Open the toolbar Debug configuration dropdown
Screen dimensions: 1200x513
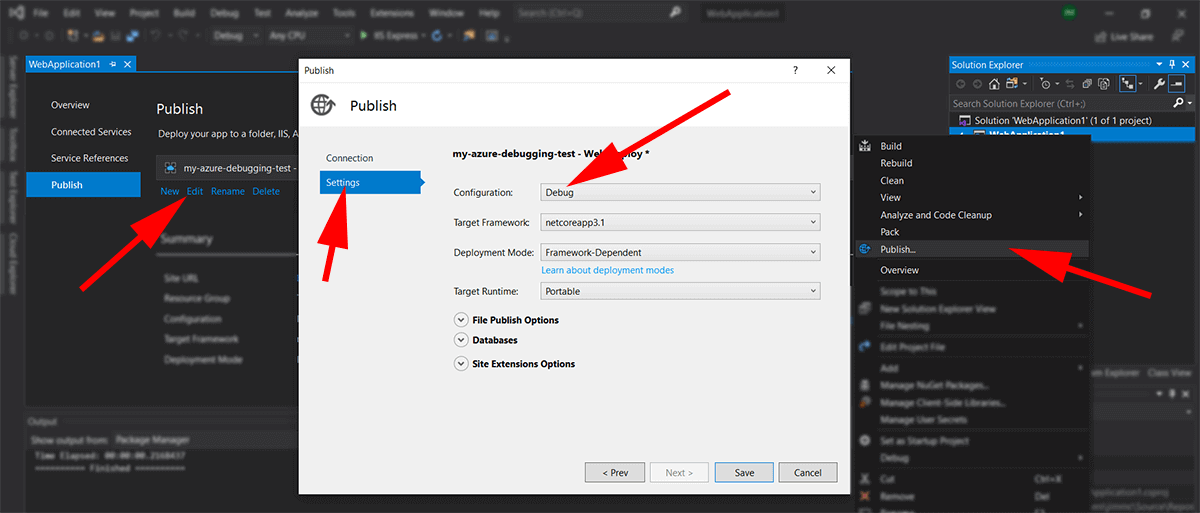pyautogui.click(x=236, y=35)
